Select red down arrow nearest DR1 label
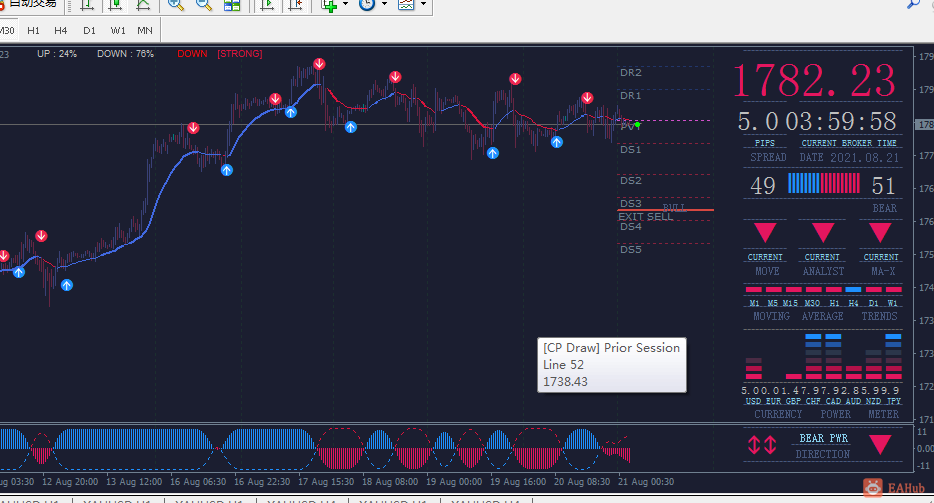This screenshot has height=503, width=934. [587, 98]
